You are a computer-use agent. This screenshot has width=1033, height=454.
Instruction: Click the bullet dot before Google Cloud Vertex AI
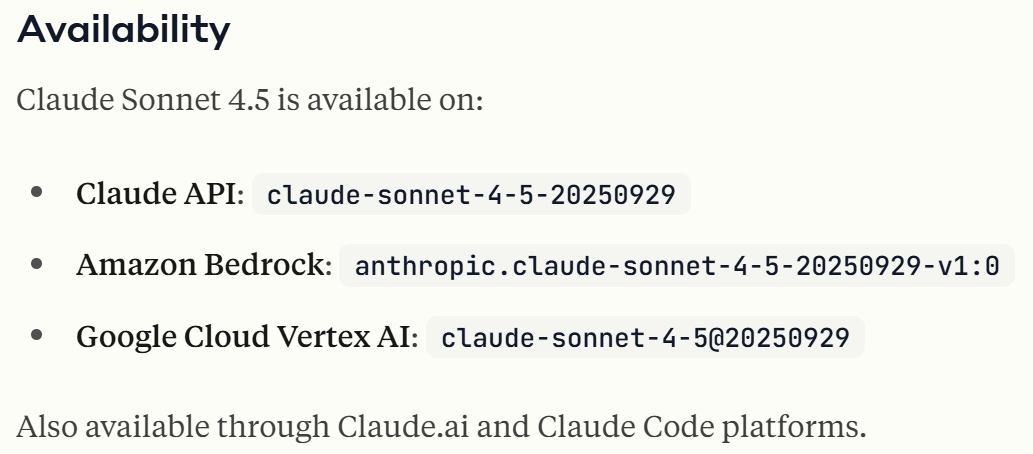point(37,337)
